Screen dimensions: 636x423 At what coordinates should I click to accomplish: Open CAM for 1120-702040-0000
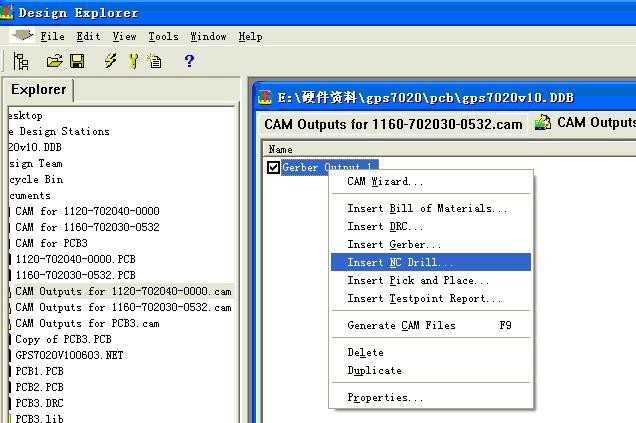pyautogui.click(x=87, y=211)
